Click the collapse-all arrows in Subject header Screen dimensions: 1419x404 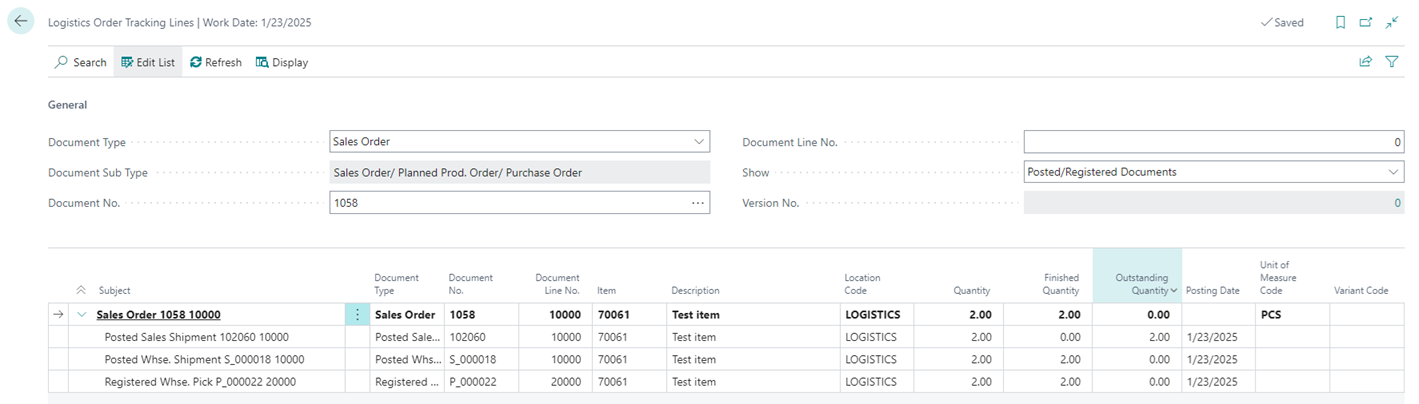81,290
